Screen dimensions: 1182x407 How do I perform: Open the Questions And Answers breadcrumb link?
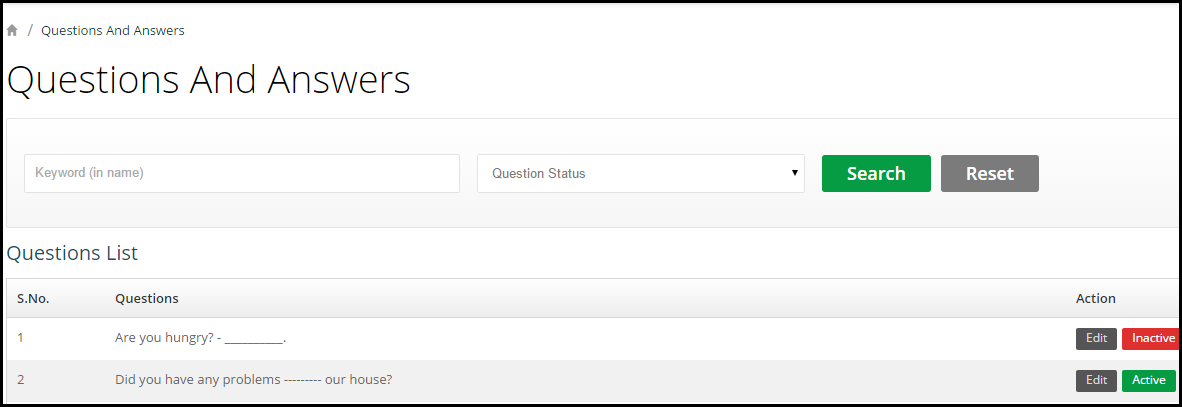tap(112, 31)
